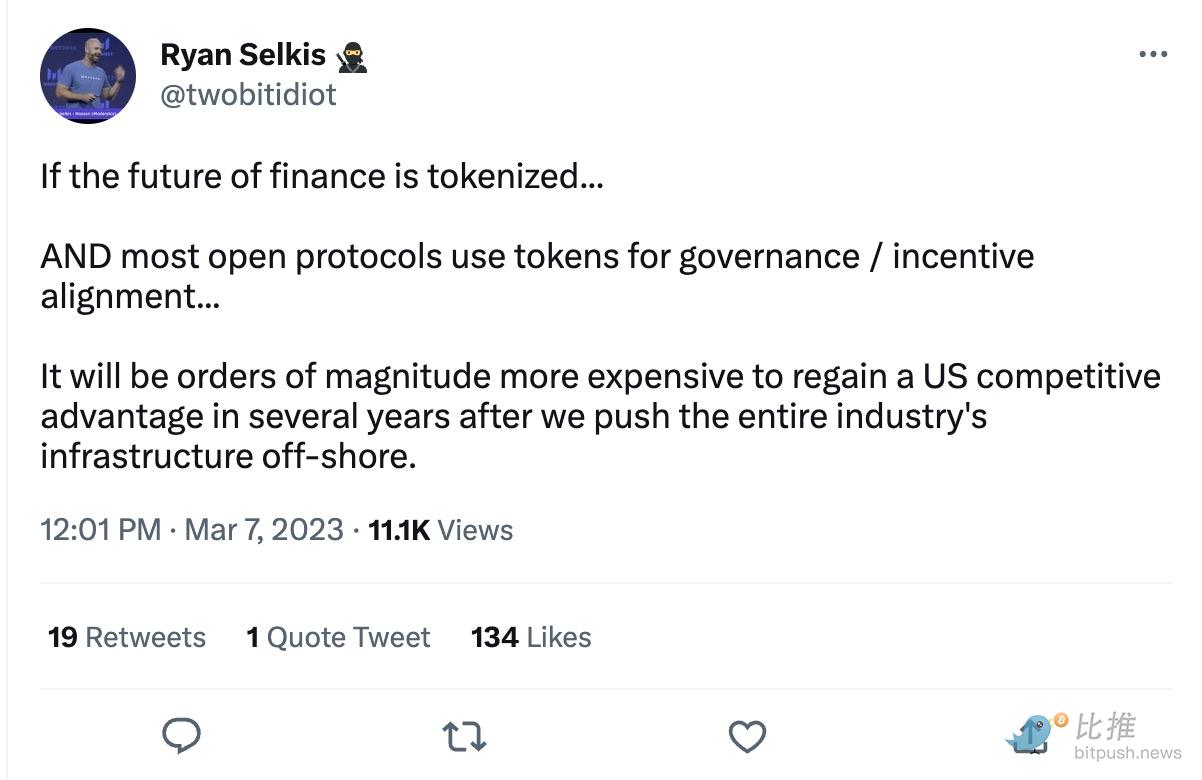Click the orange bitcoin coin on bird logo
The image size is (1202, 780).
1061,720
